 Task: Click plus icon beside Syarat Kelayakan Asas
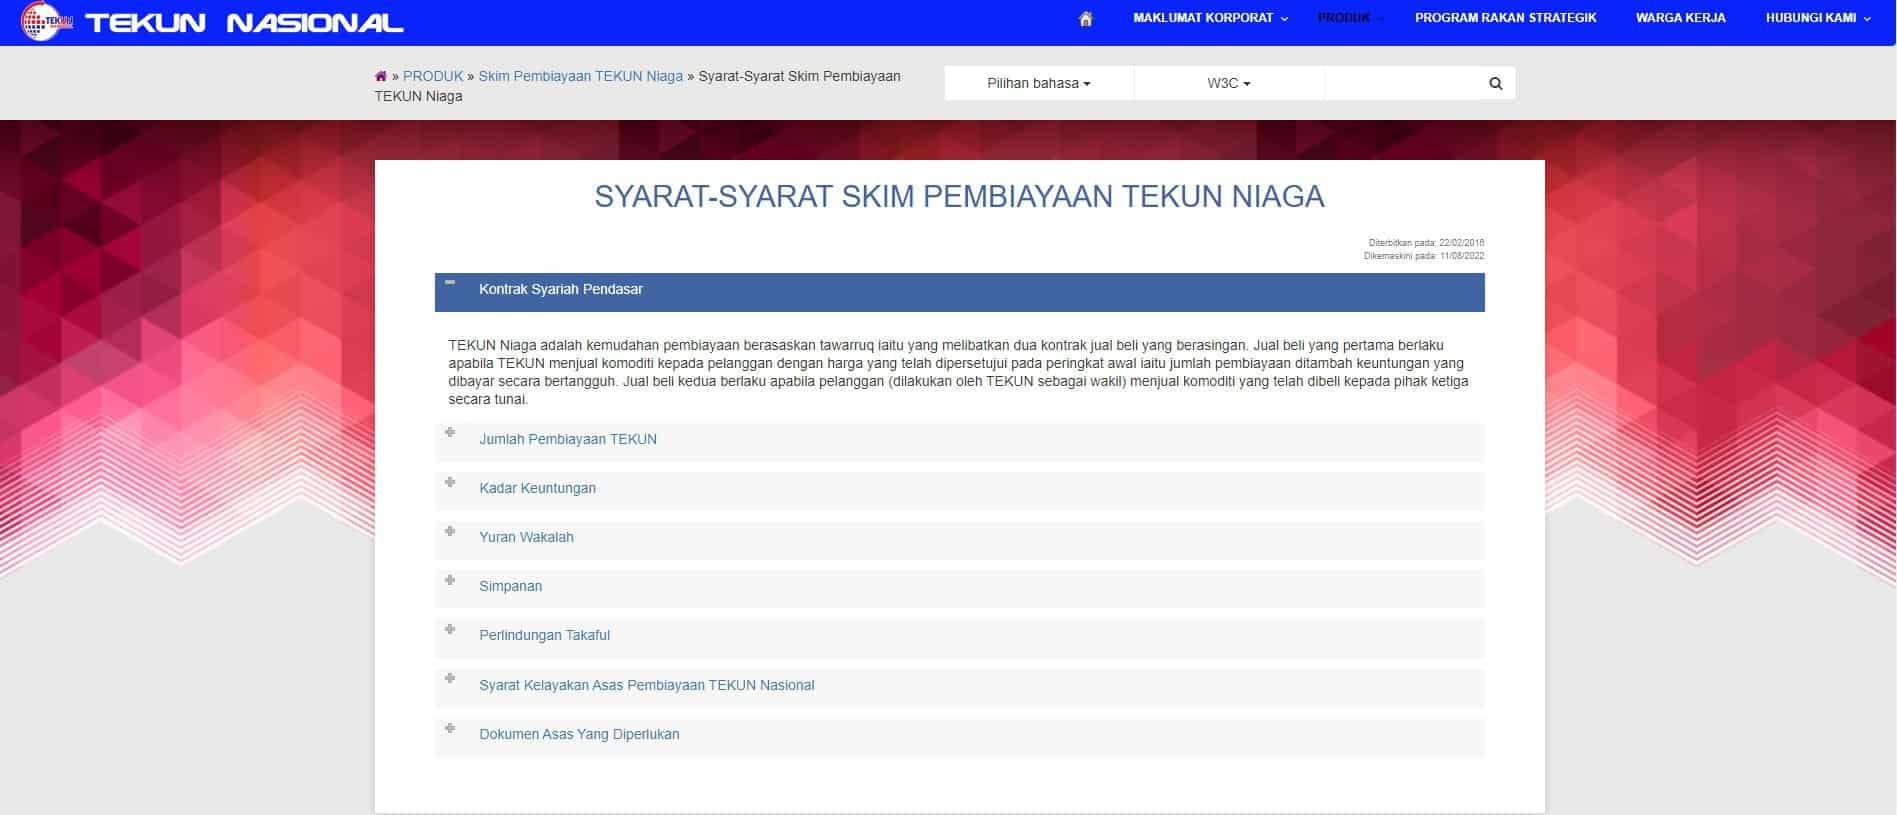click(x=450, y=678)
